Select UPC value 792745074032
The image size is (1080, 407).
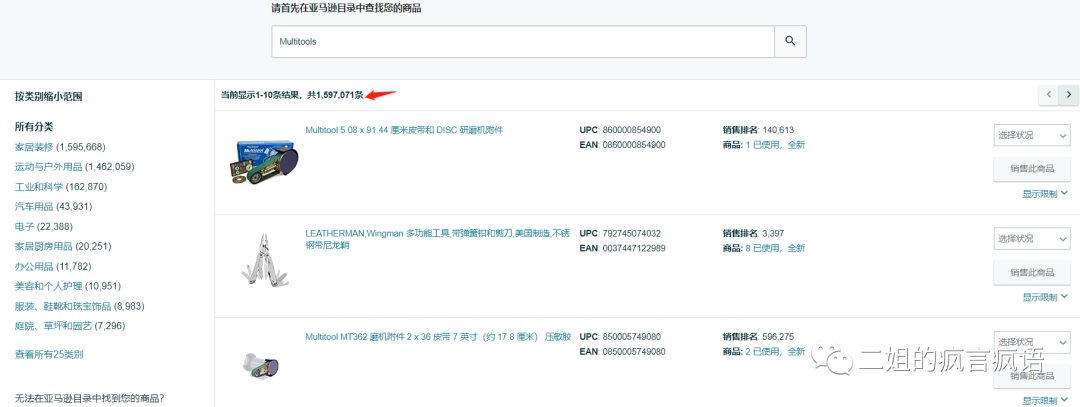click(x=632, y=233)
